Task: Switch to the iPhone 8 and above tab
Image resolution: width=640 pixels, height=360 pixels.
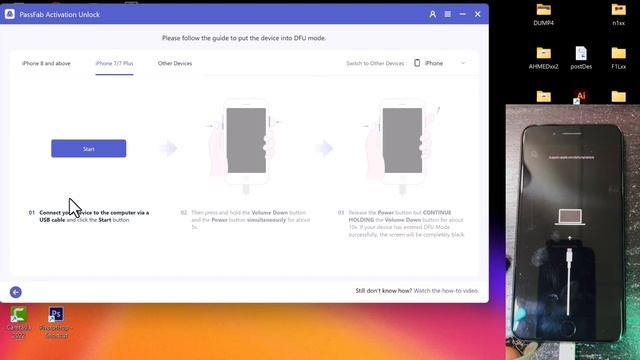Action: 46,63
